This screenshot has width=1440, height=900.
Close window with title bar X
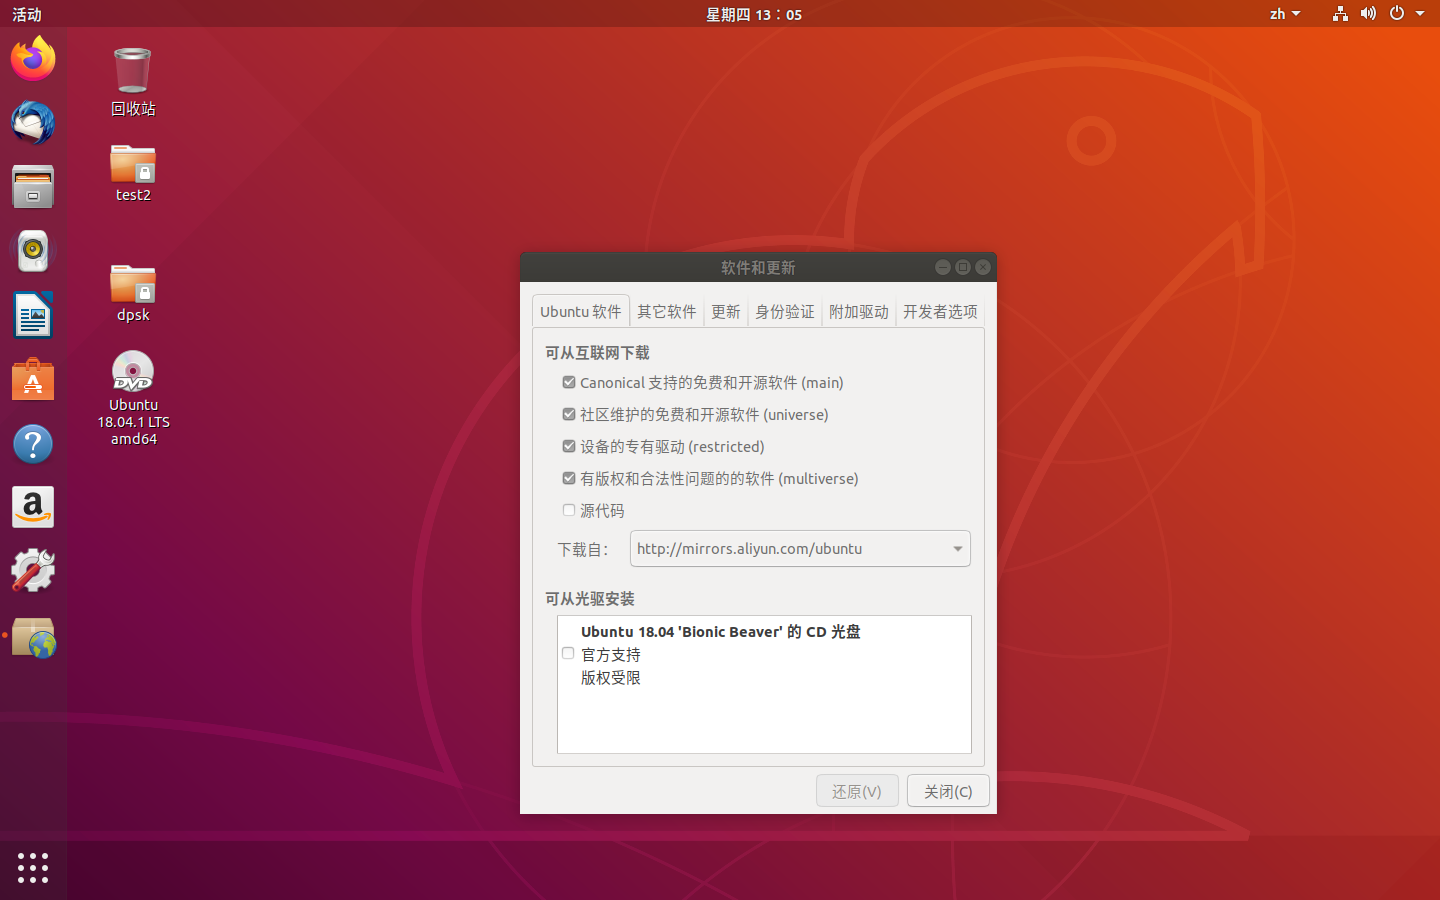[983, 267]
